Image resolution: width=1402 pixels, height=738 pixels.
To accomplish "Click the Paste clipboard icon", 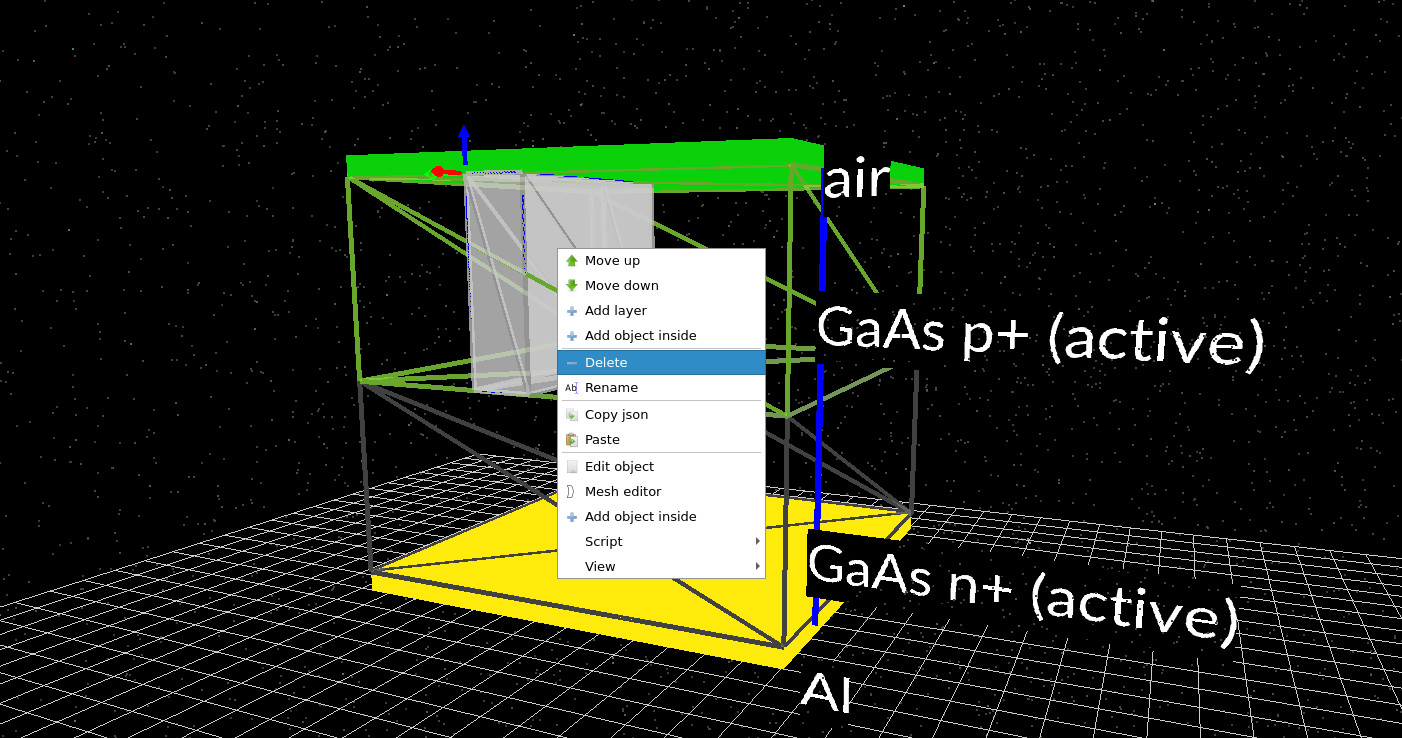I will tap(571, 439).
